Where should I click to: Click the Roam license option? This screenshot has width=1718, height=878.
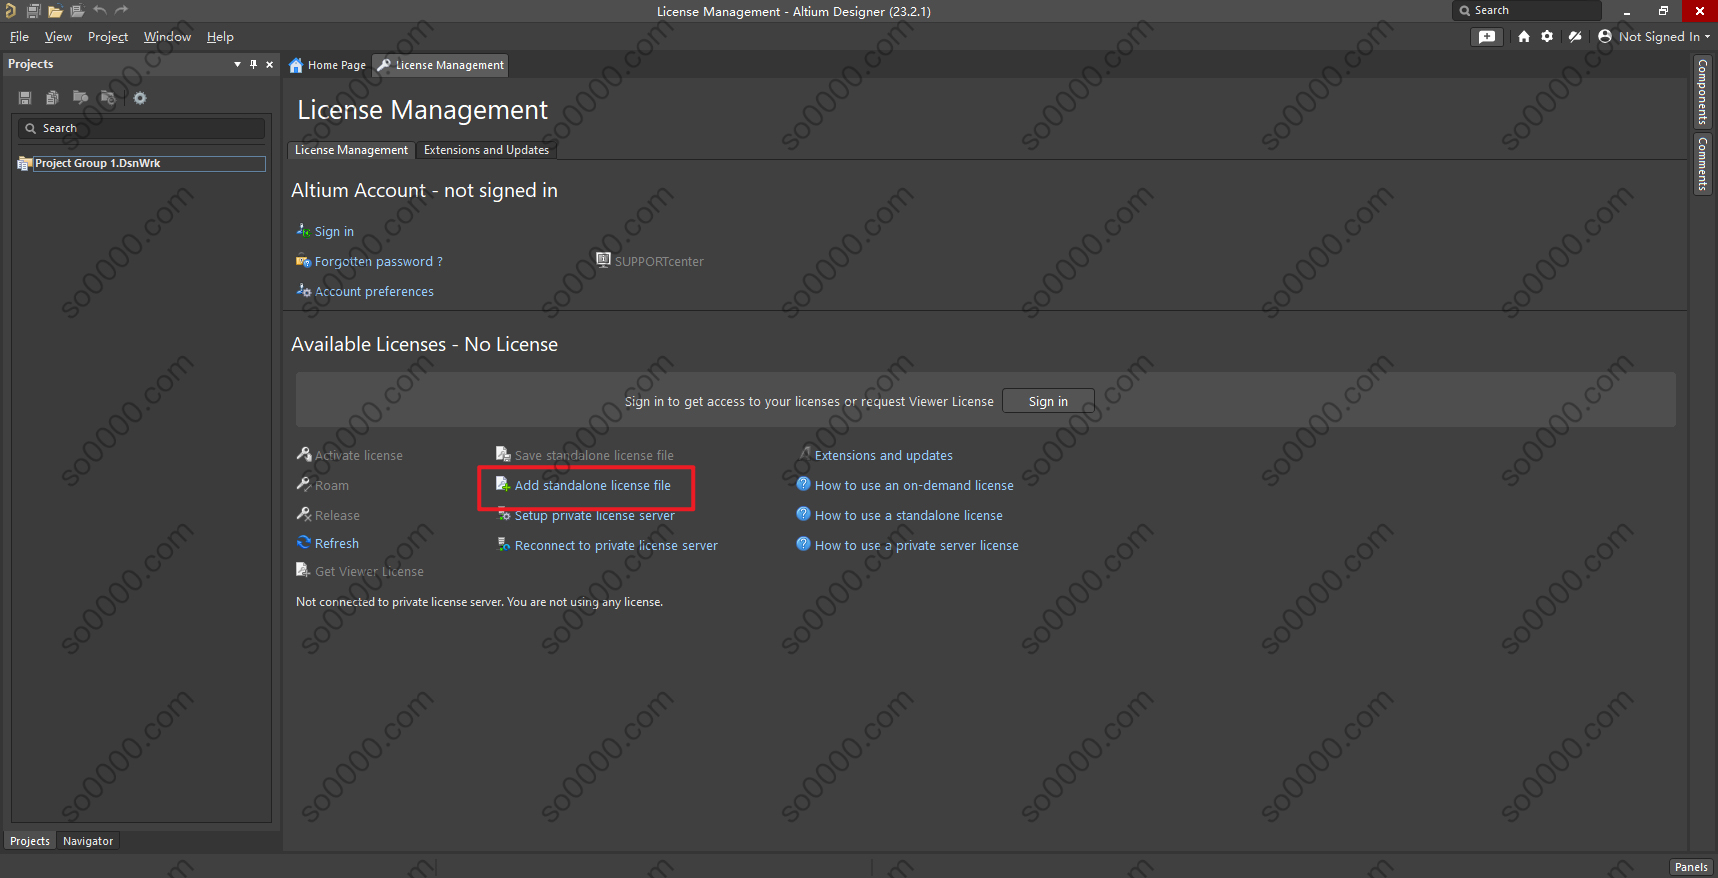pos(331,485)
